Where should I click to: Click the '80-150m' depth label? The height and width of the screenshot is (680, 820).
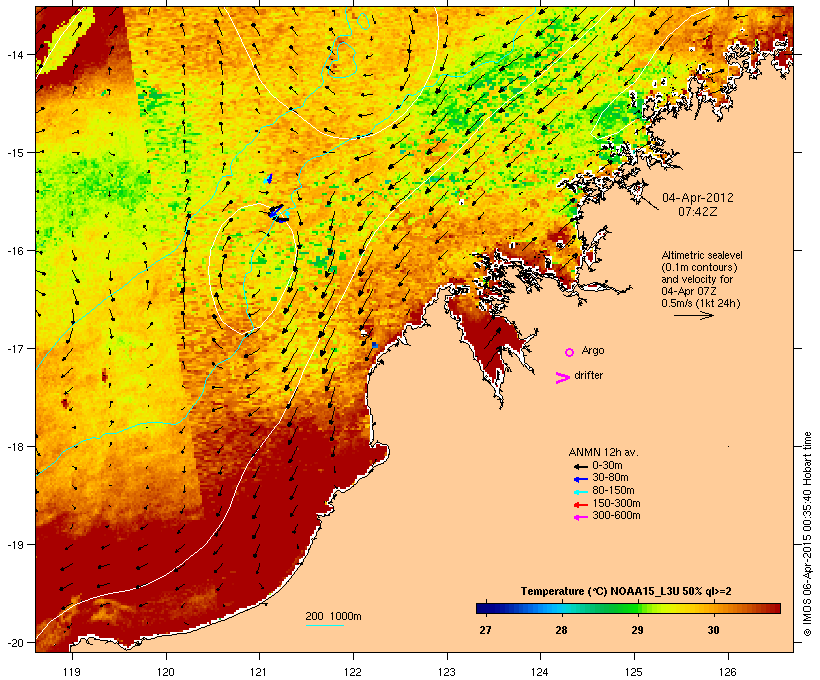(x=613, y=491)
